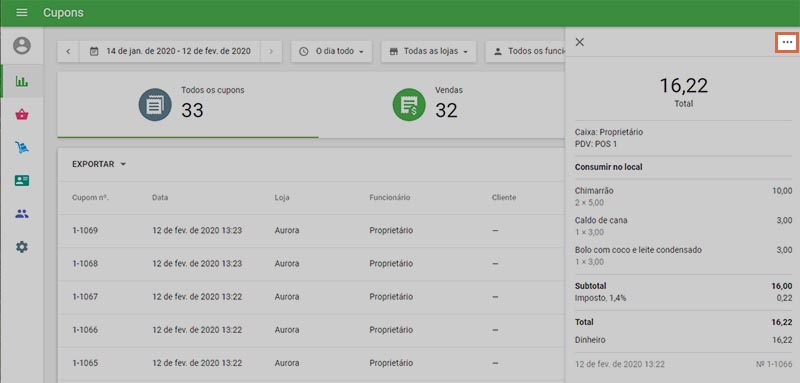Click the Nº 1-1066 receipt number
Image resolution: width=800 pixels, height=383 pixels.
coord(774,365)
